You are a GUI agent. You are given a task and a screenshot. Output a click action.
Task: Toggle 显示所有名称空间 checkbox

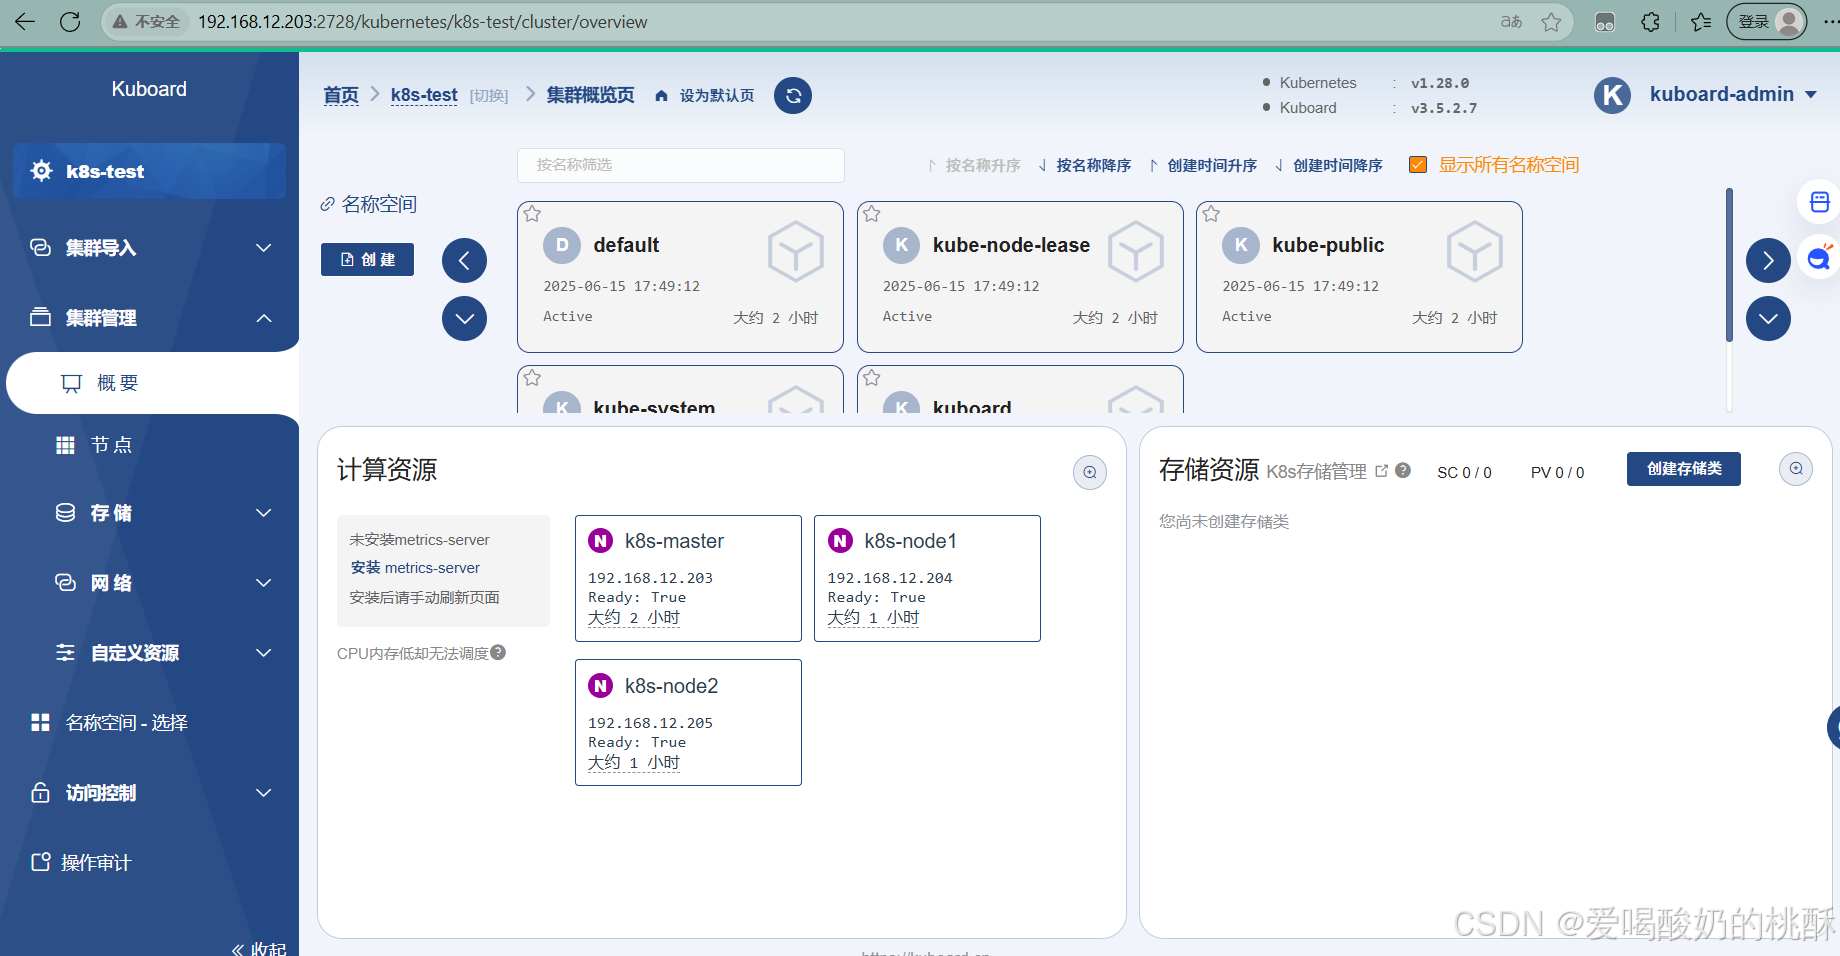[1417, 165]
